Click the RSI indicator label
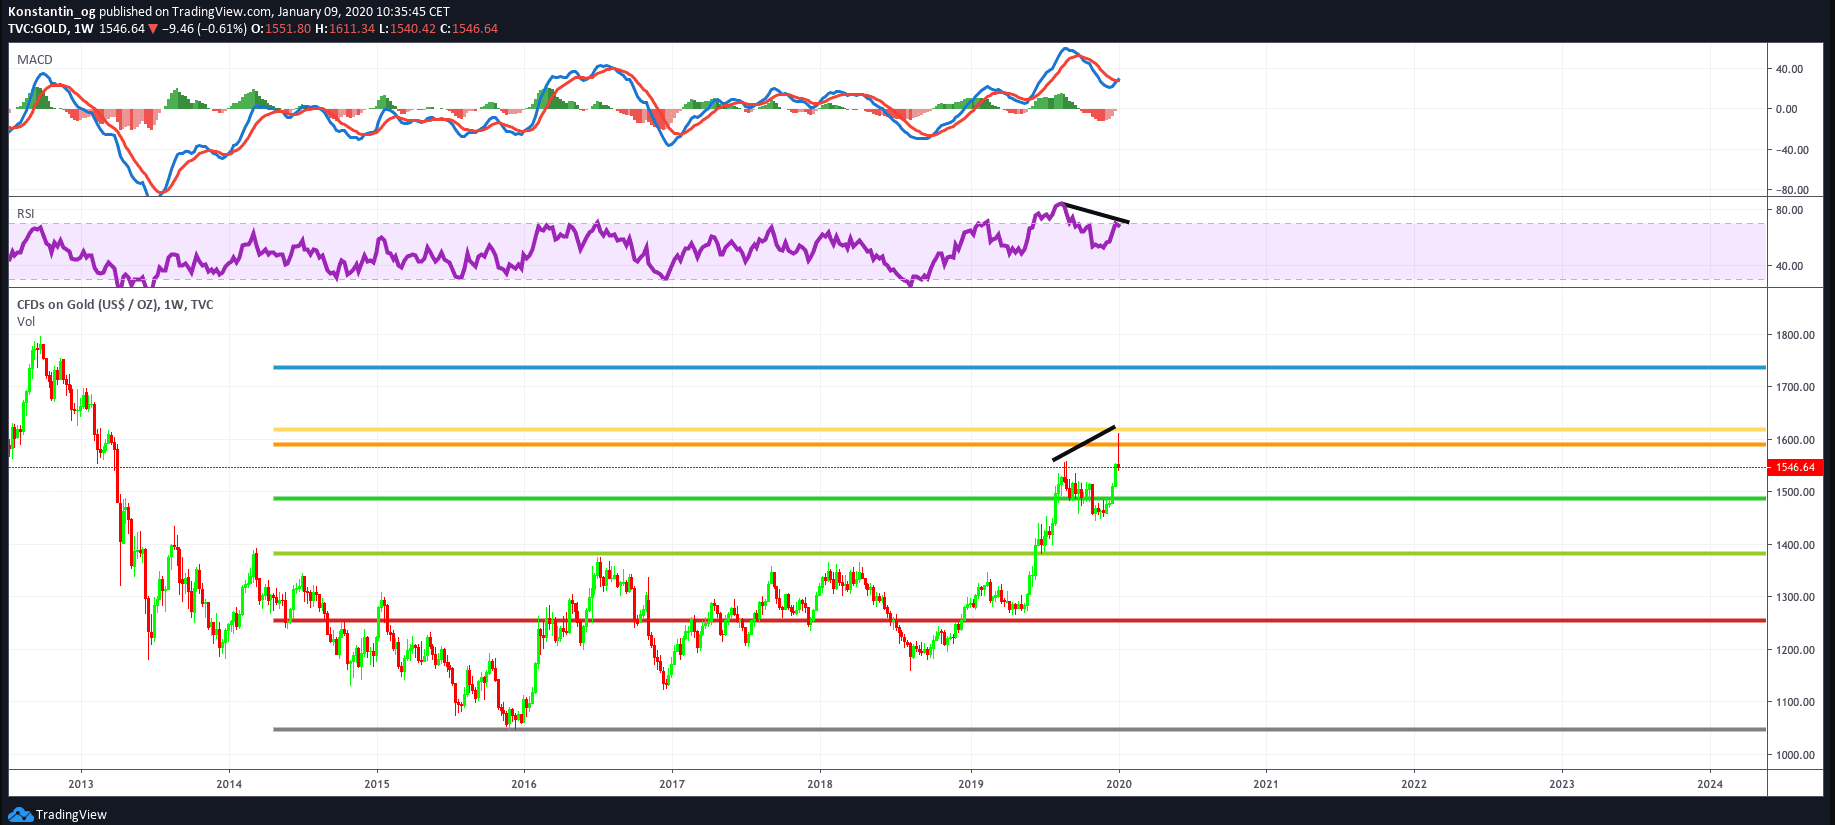The width and height of the screenshot is (1835, 825). click(26, 214)
